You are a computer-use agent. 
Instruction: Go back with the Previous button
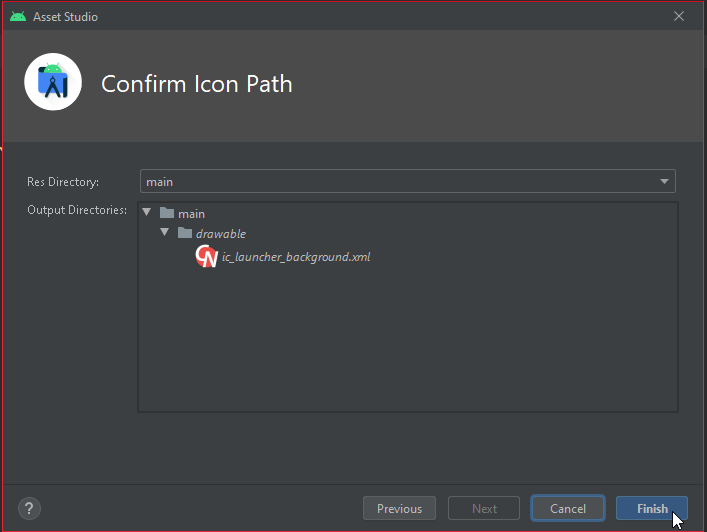click(399, 508)
